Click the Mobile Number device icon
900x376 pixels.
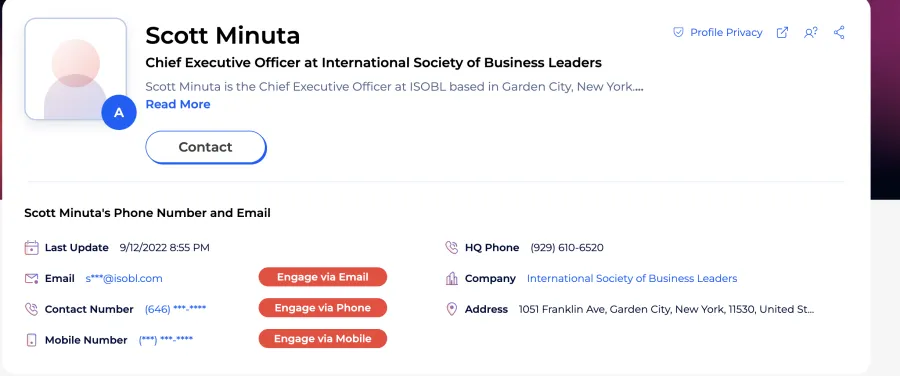tap(32, 340)
